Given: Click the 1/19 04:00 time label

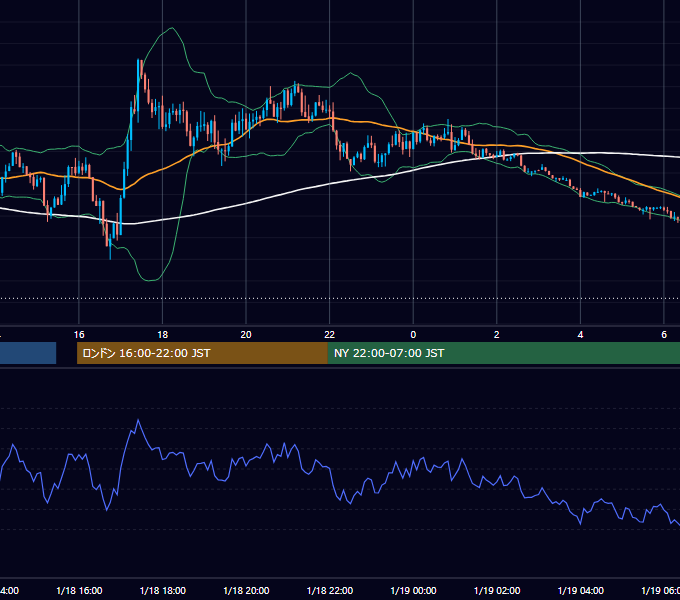Looking at the screenshot, I should coord(581,590).
